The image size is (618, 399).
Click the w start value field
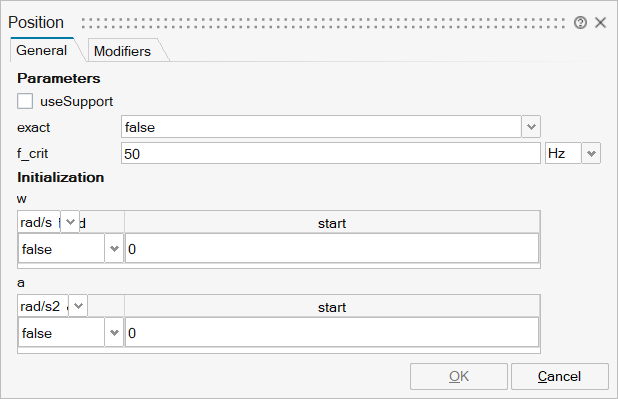332,249
